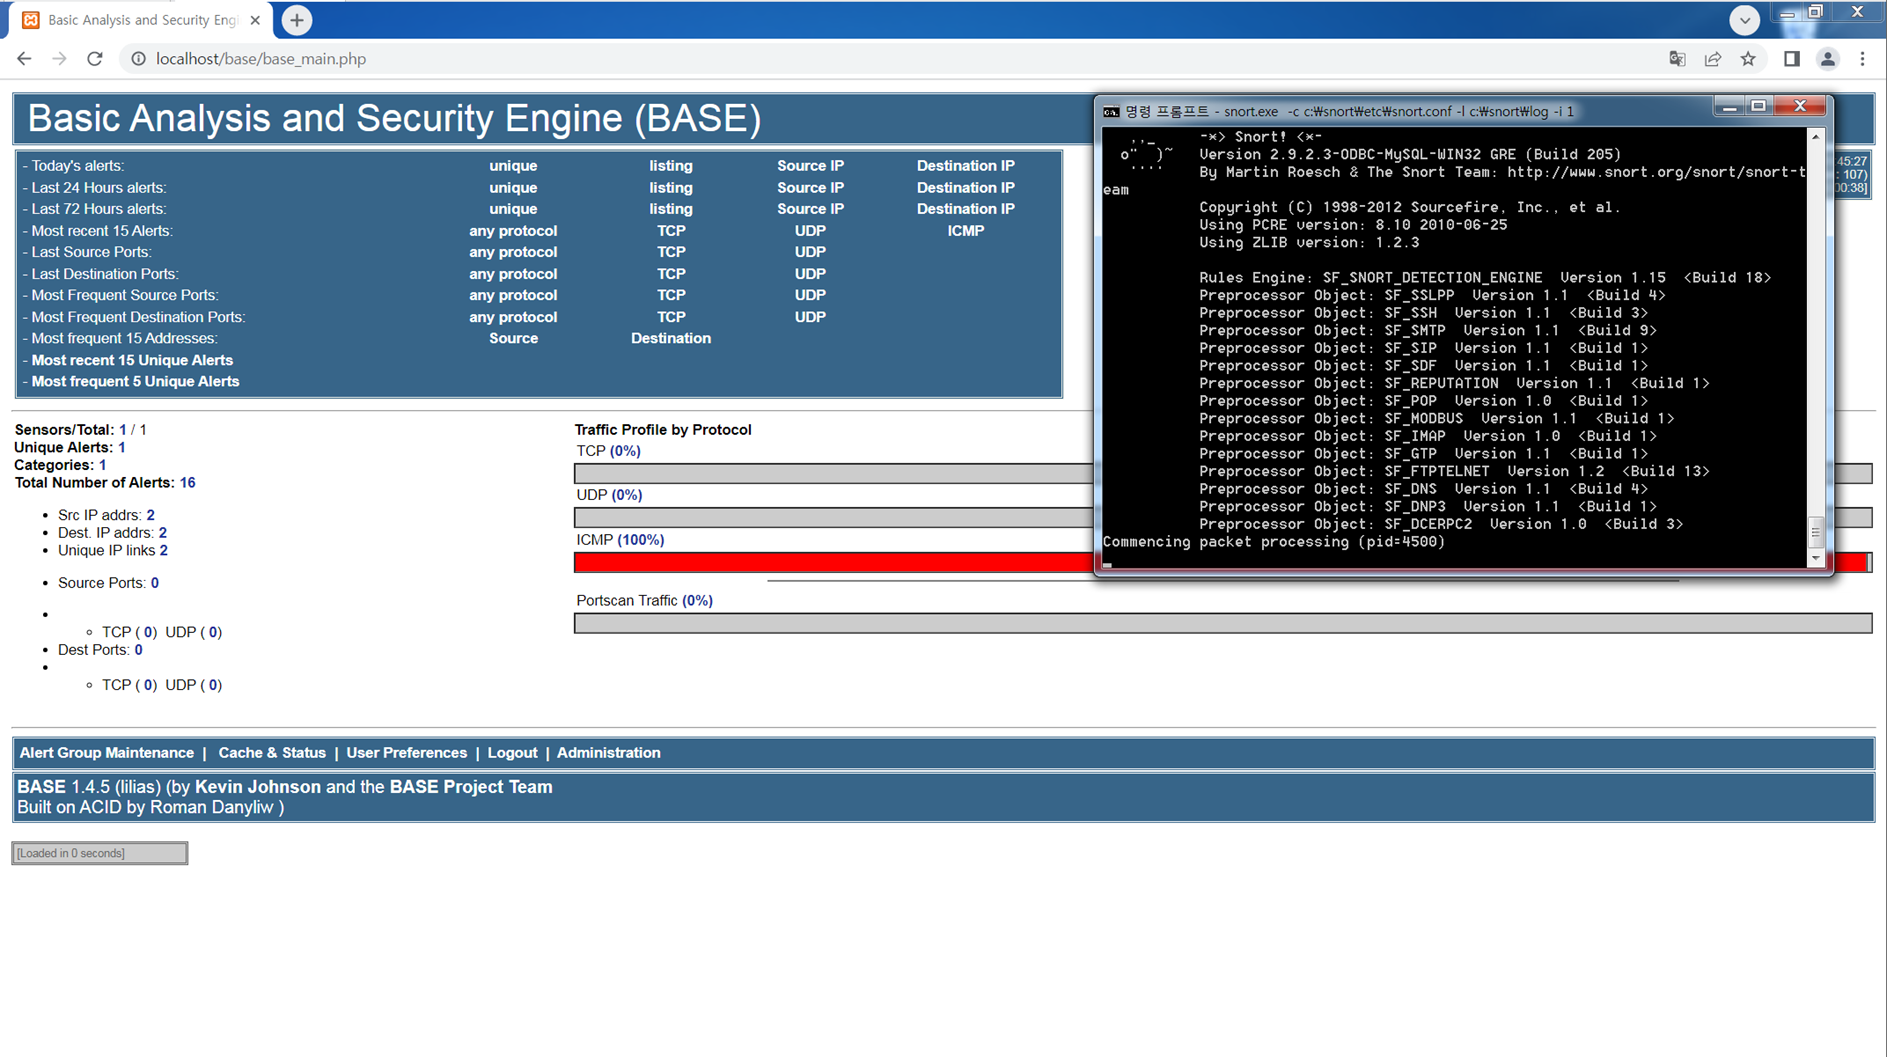Click the ICMP (100%) traffic link
This screenshot has height=1057, width=1887.
click(x=640, y=540)
